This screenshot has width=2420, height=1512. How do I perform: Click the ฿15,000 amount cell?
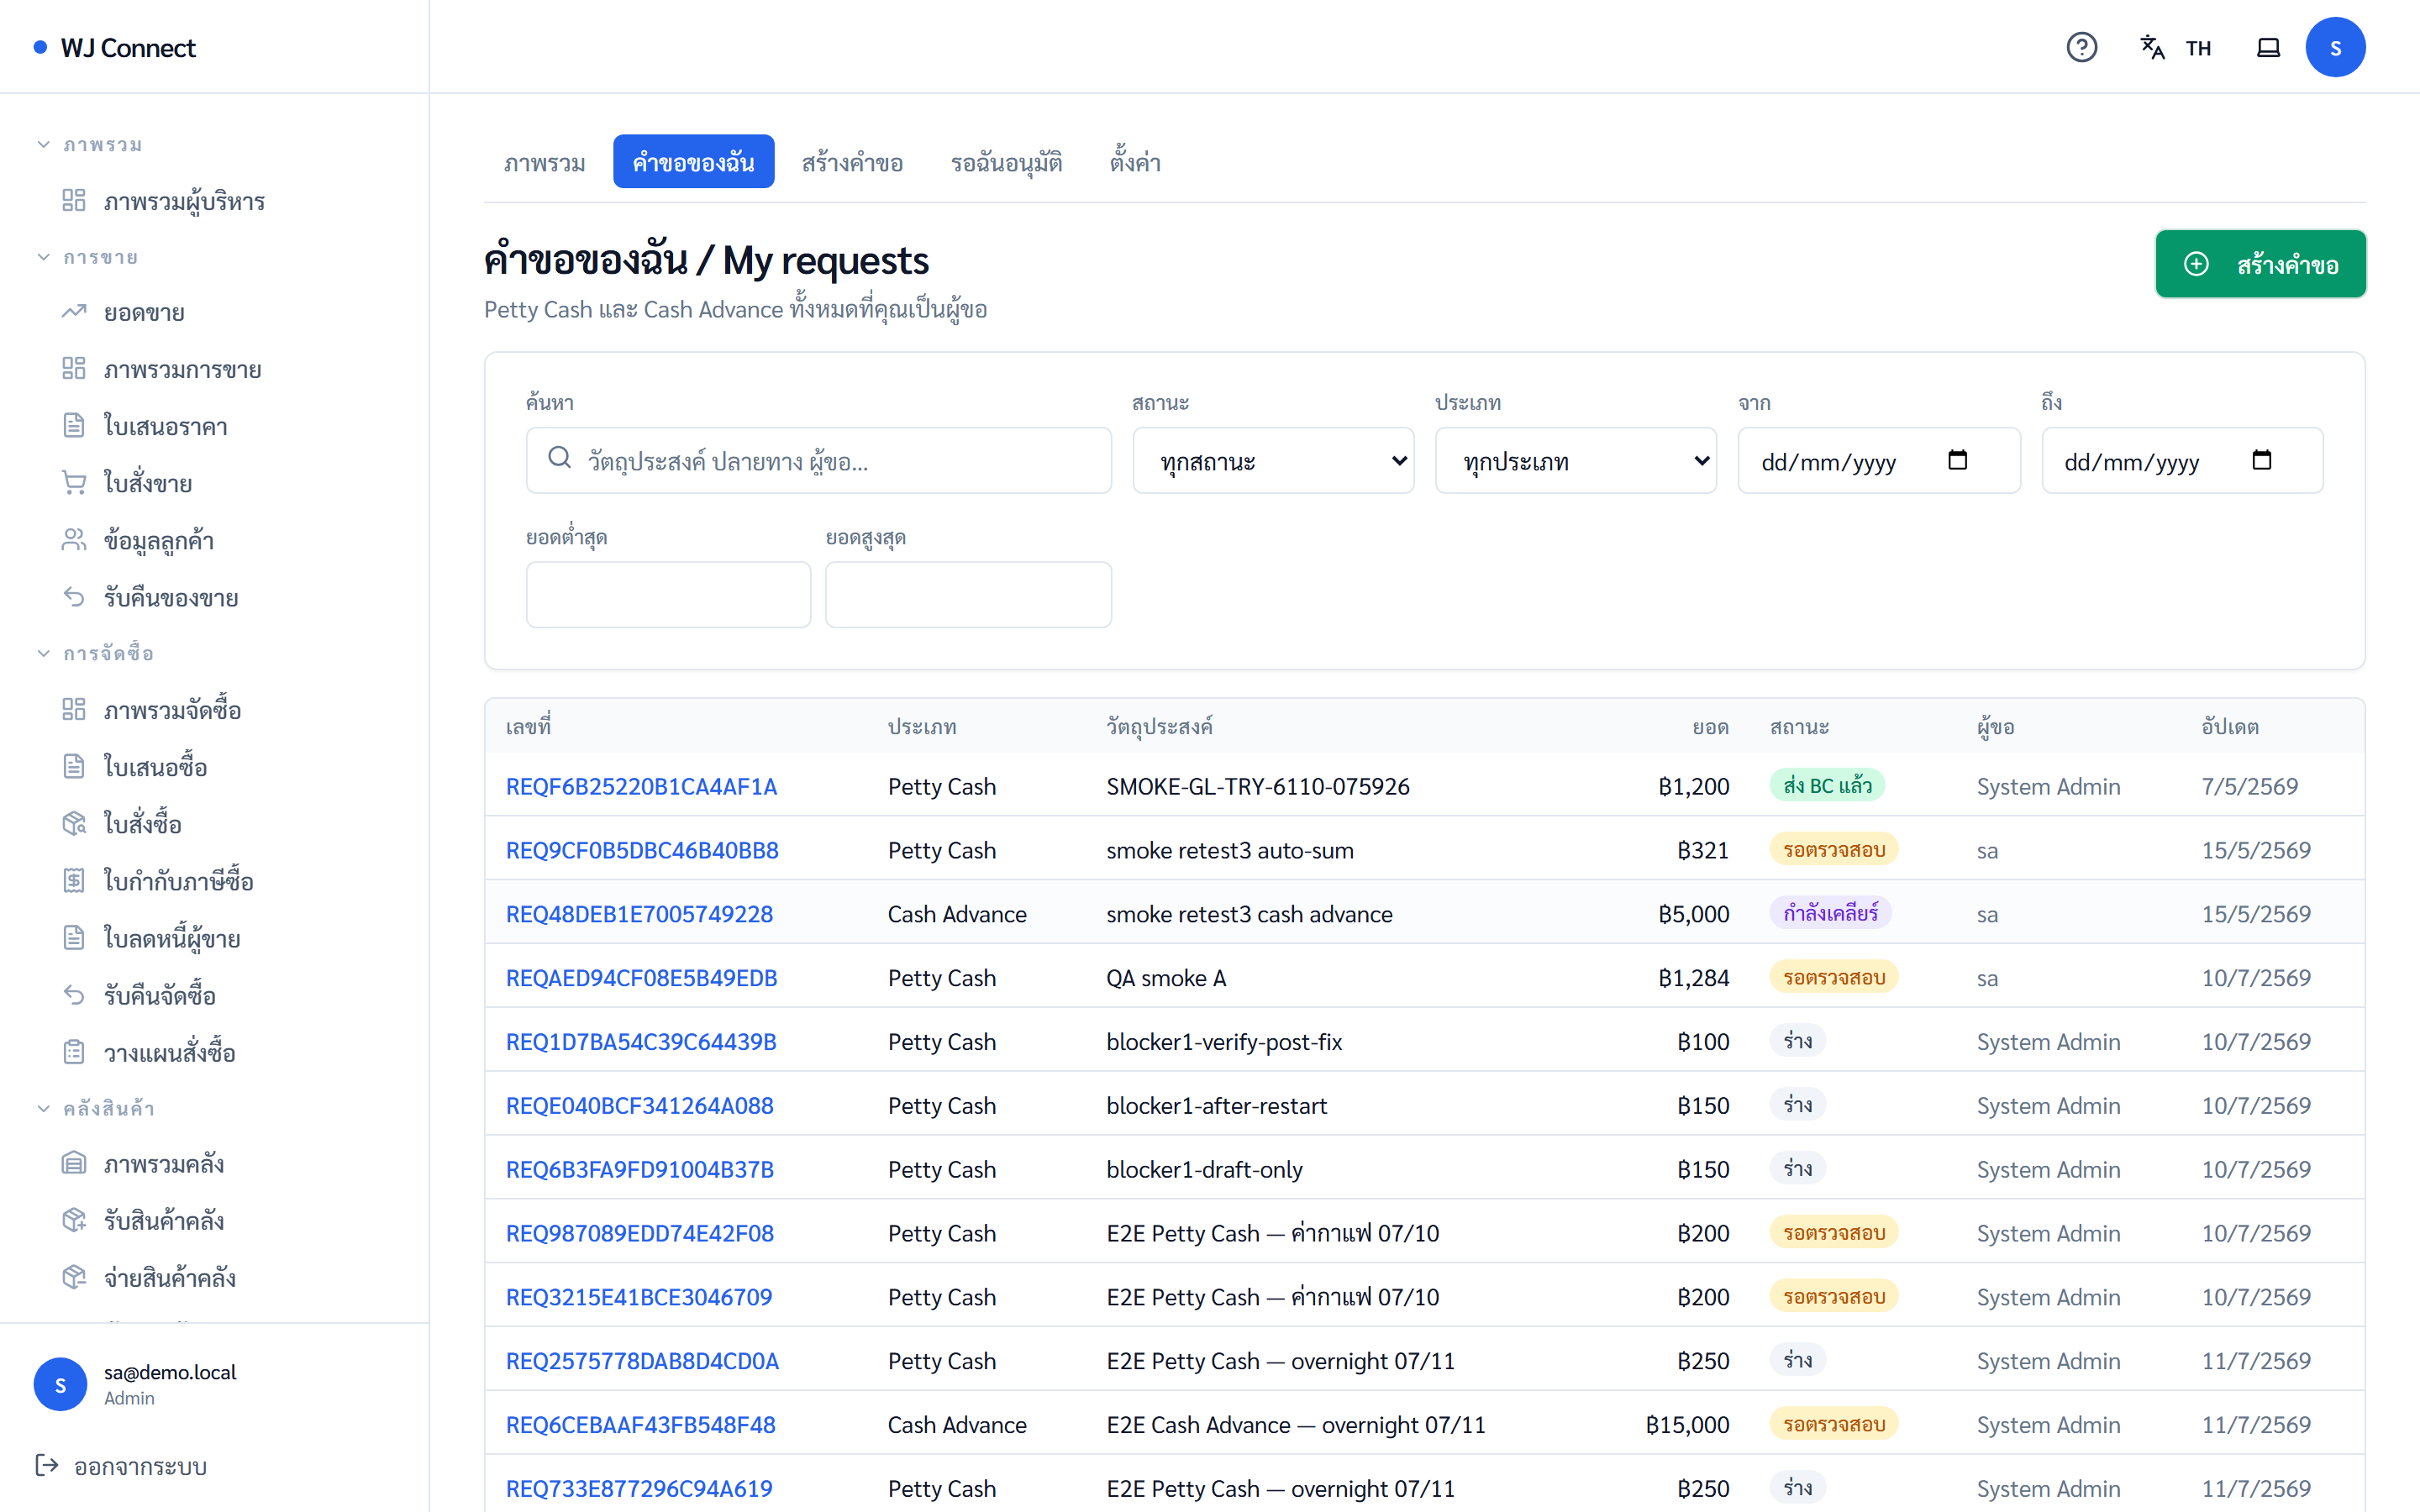pyautogui.click(x=1687, y=1425)
